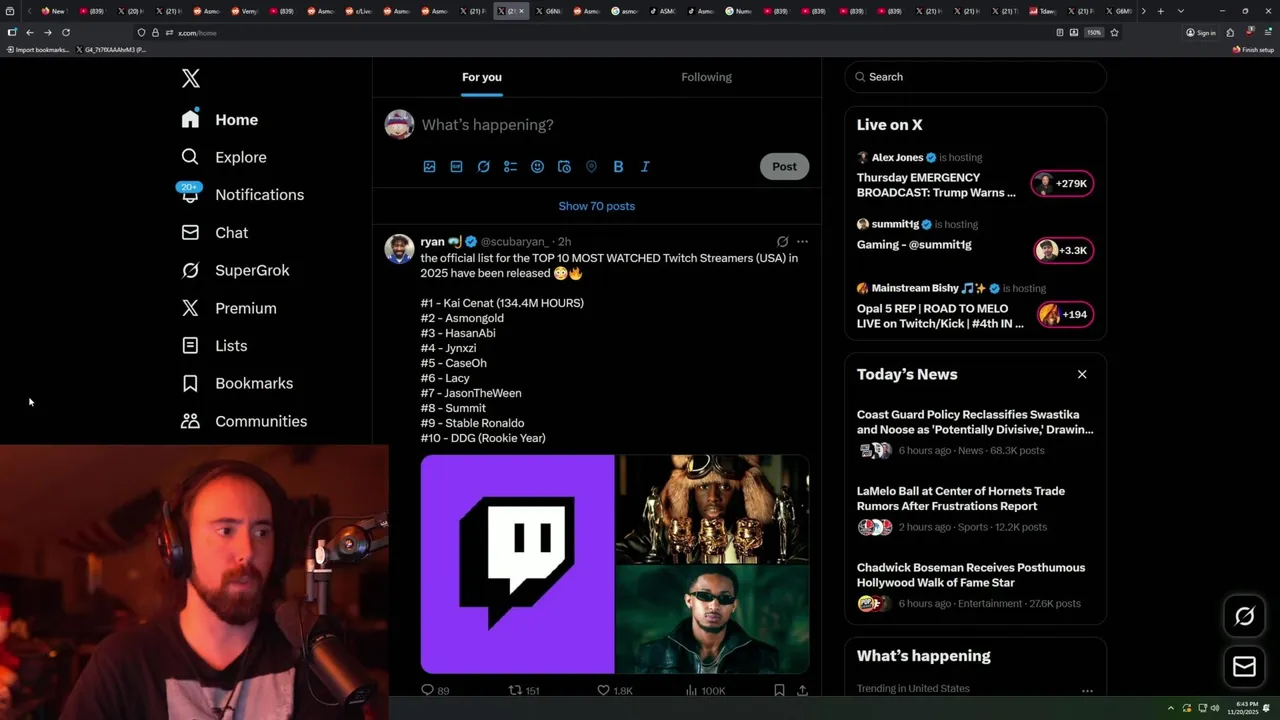Open ryan's profile avatar

399,249
